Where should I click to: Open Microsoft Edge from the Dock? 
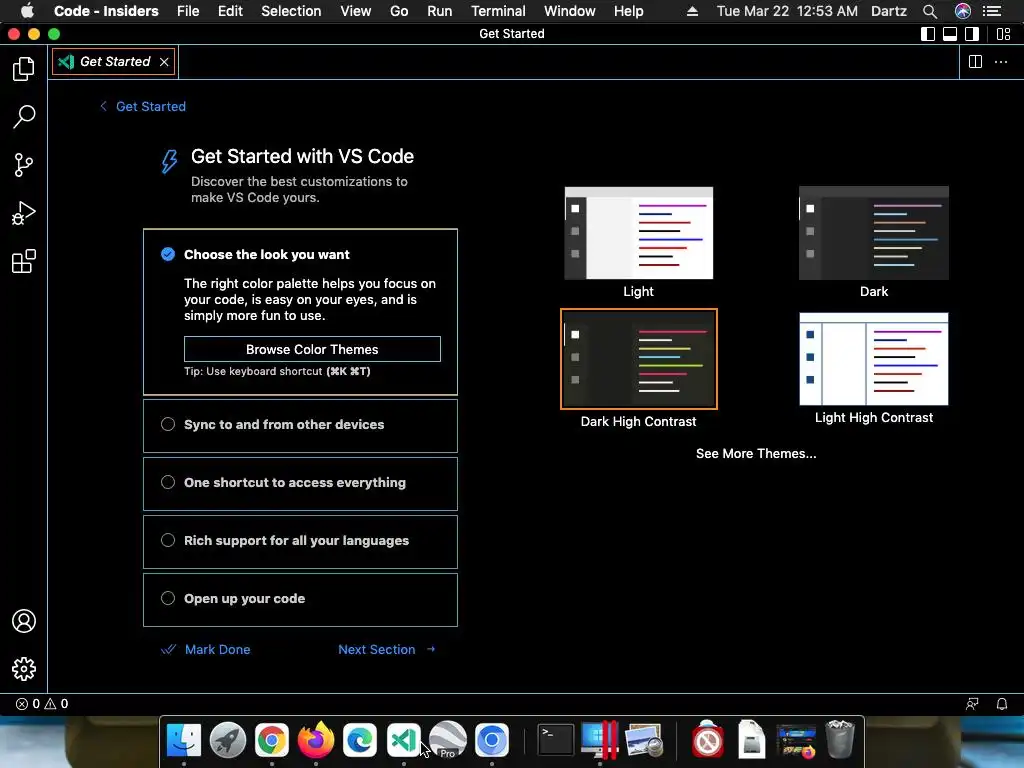coord(360,740)
